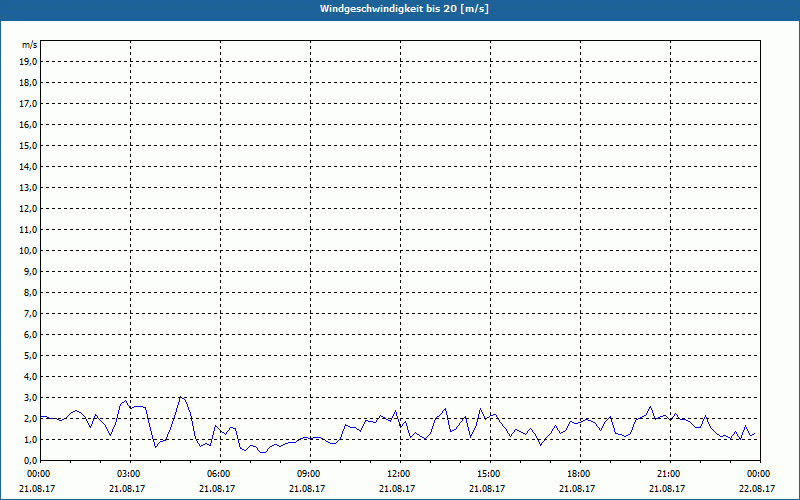This screenshot has width=800, height=500.
Task: Select the 'm/s' unit label
Action: click(x=30, y=45)
